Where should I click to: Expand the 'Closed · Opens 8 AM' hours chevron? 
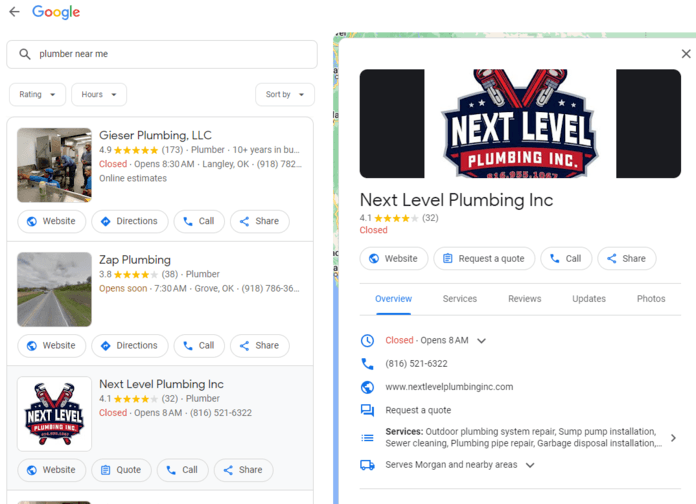(x=482, y=341)
